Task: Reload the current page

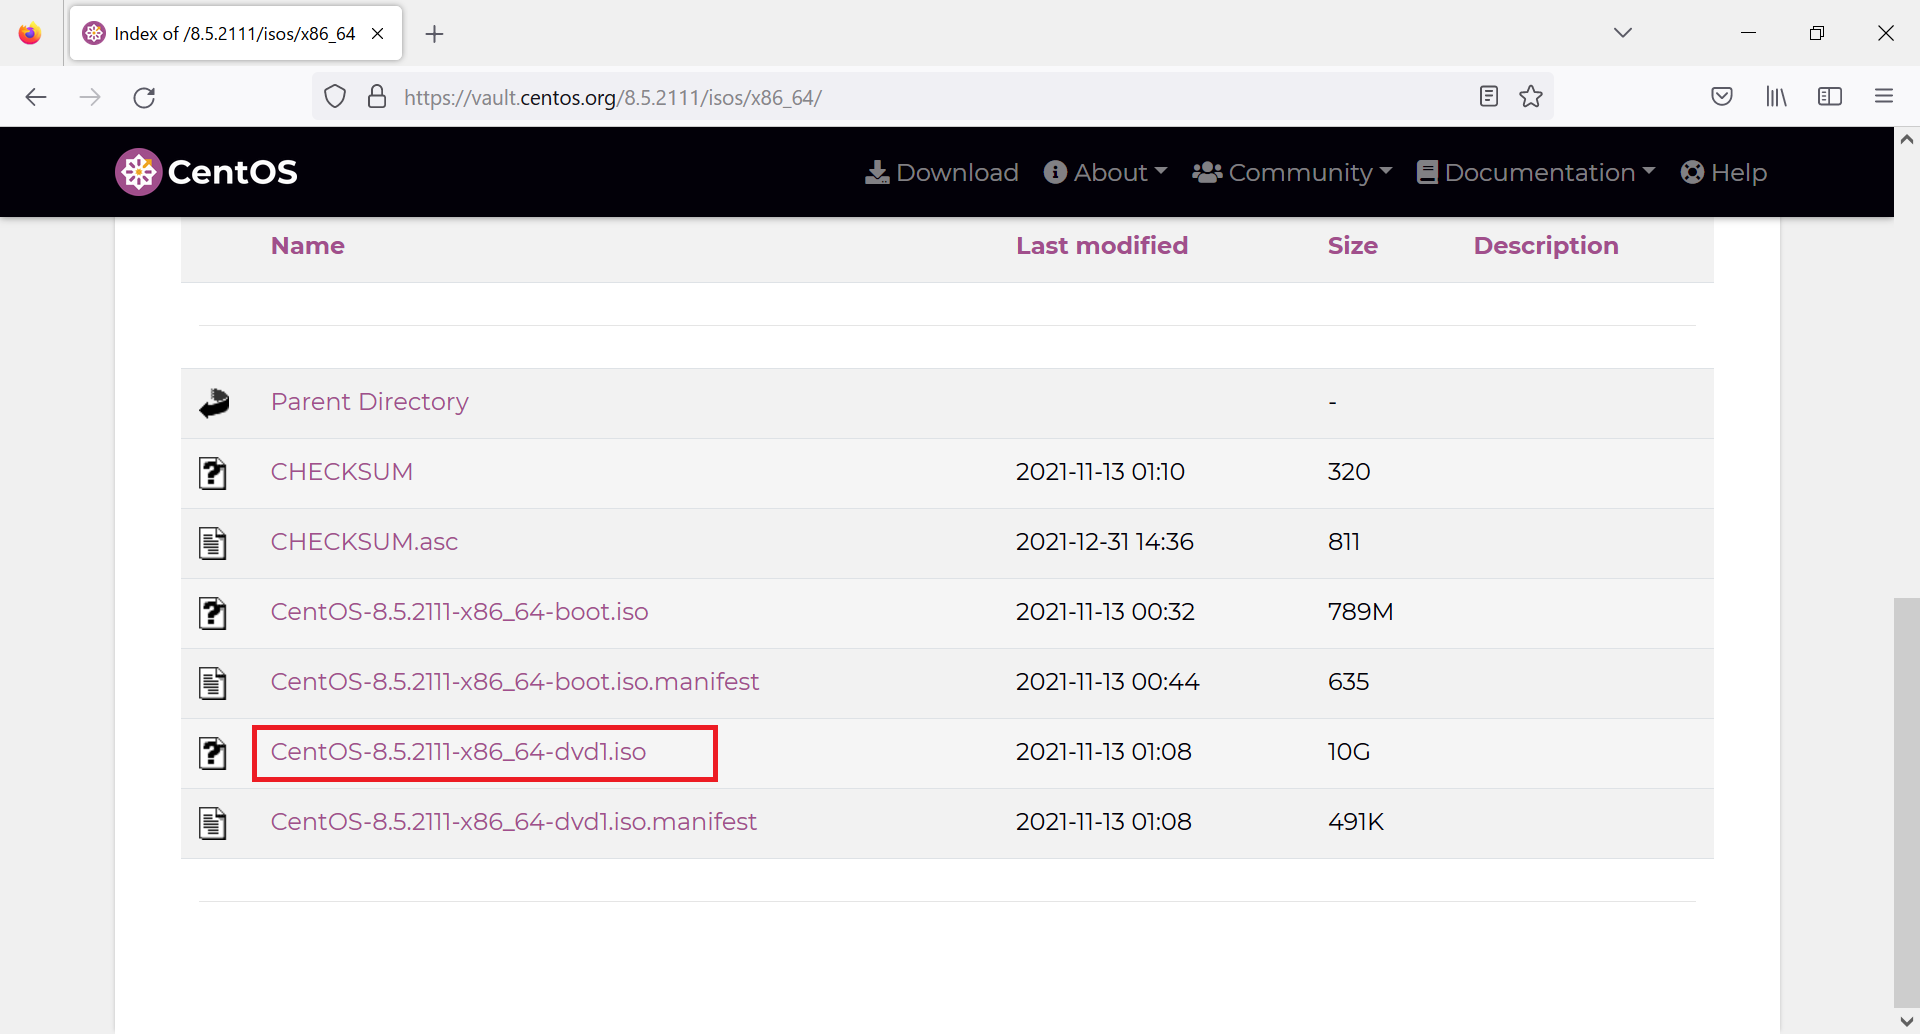Action: 144,97
